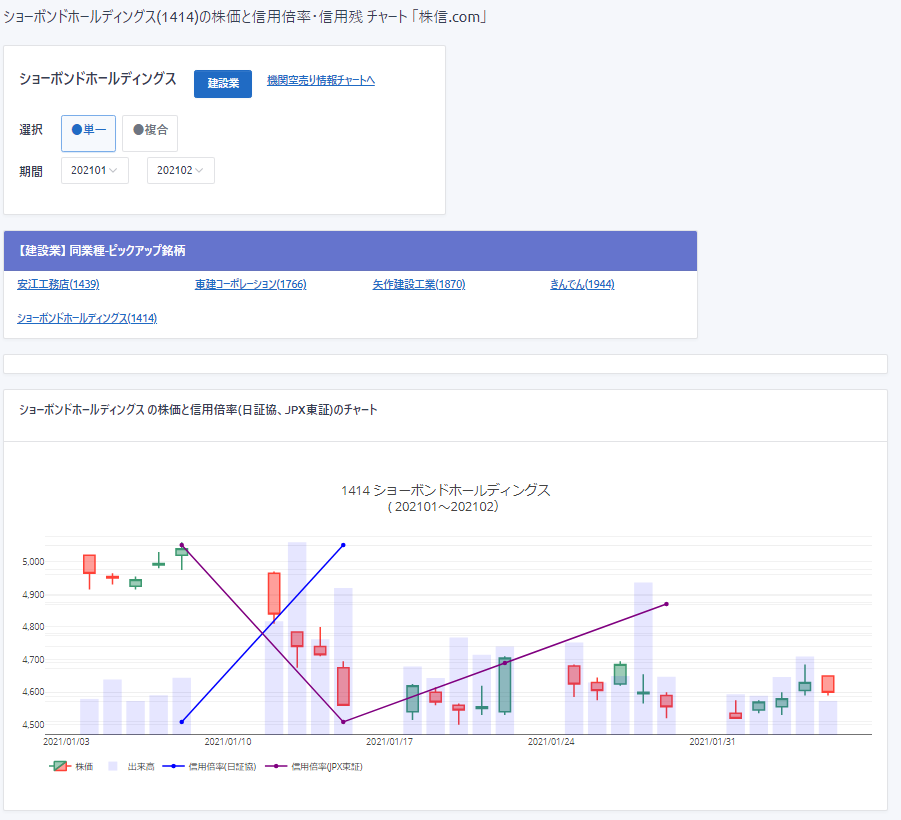
Task: Click the blue line endpoint at top
Action: tap(343, 545)
